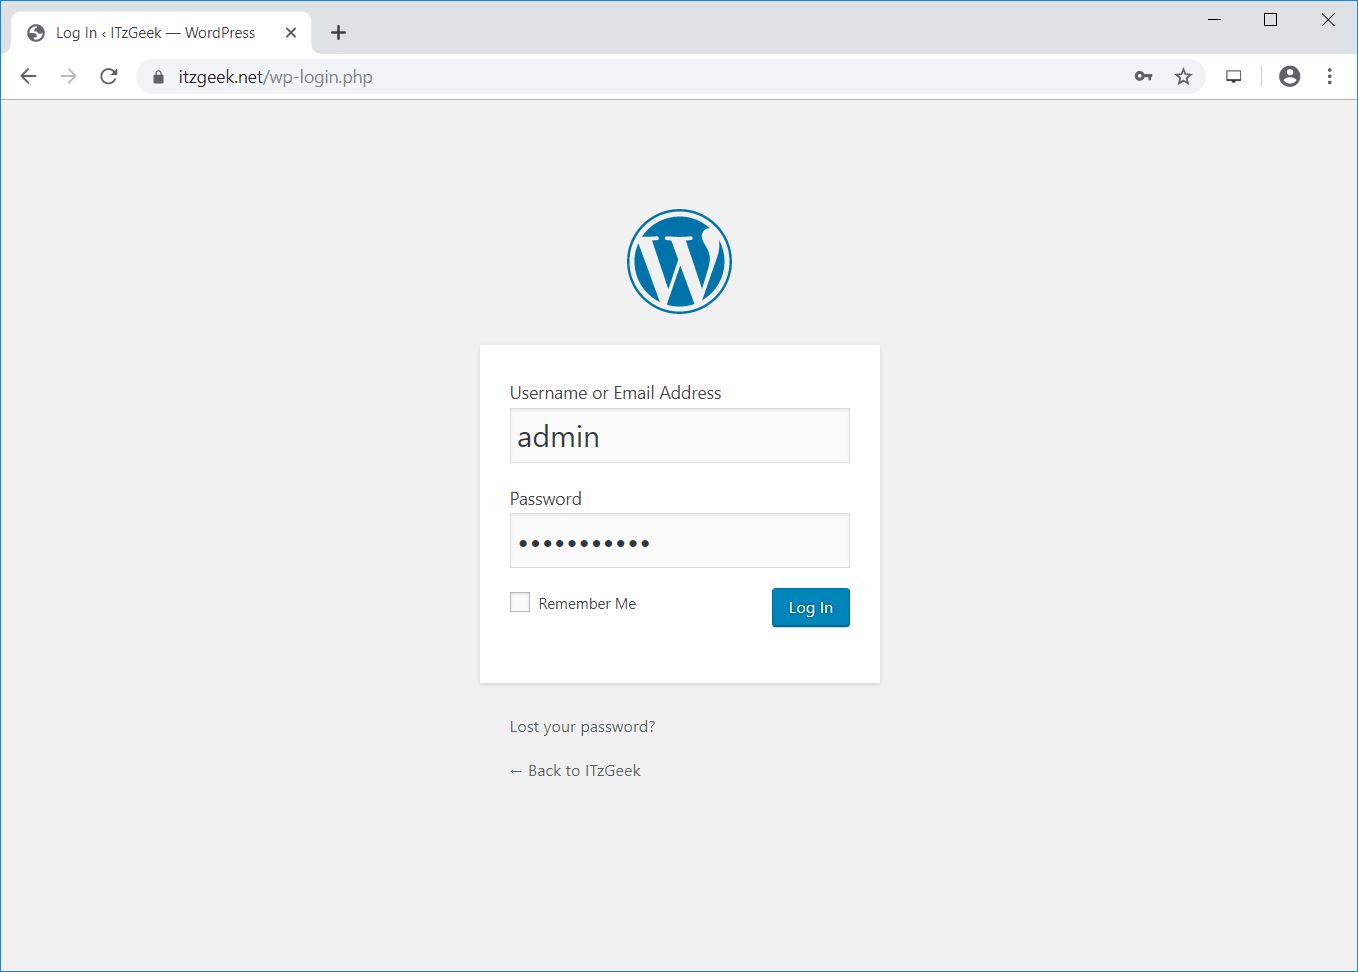Open a new tab with plus icon
This screenshot has width=1358, height=972.
[338, 33]
